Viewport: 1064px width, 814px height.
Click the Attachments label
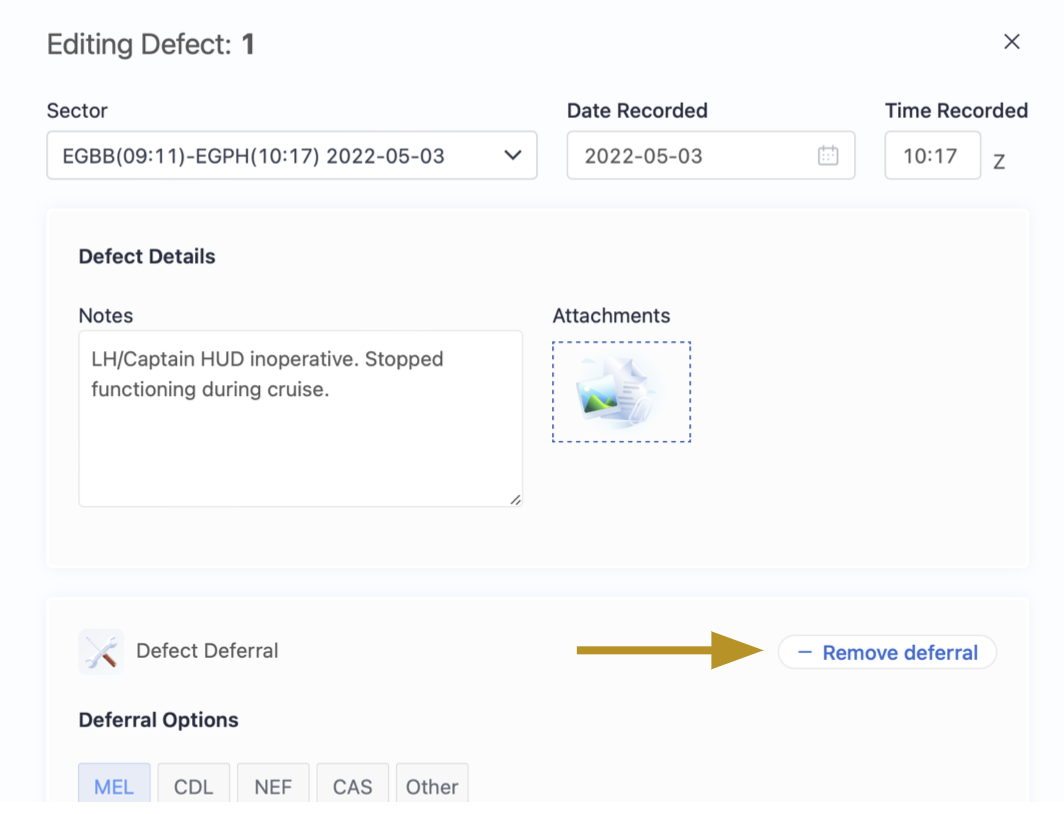click(x=611, y=316)
